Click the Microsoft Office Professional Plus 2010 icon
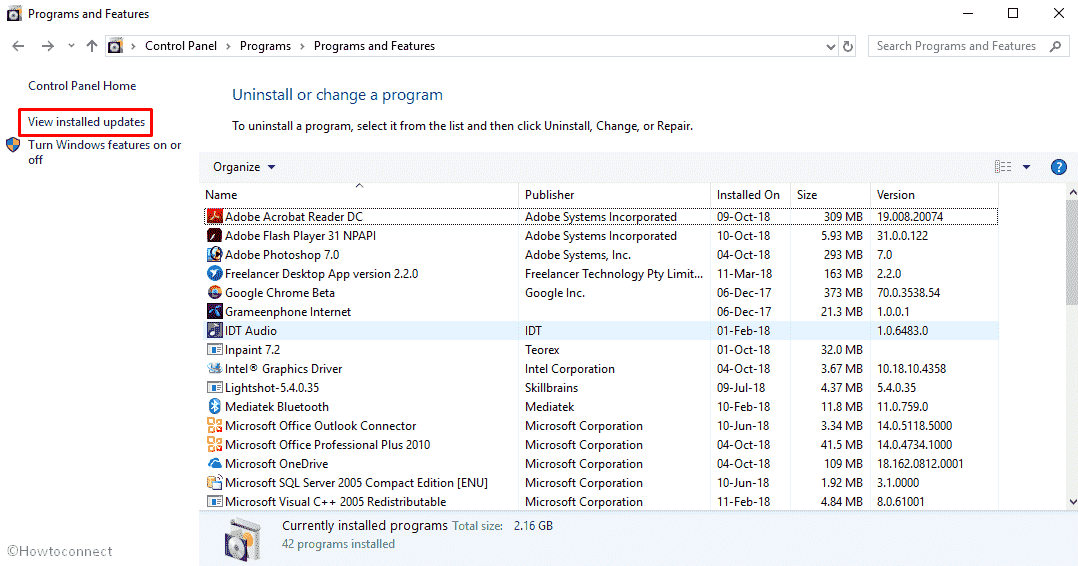1078x566 pixels. pos(214,445)
